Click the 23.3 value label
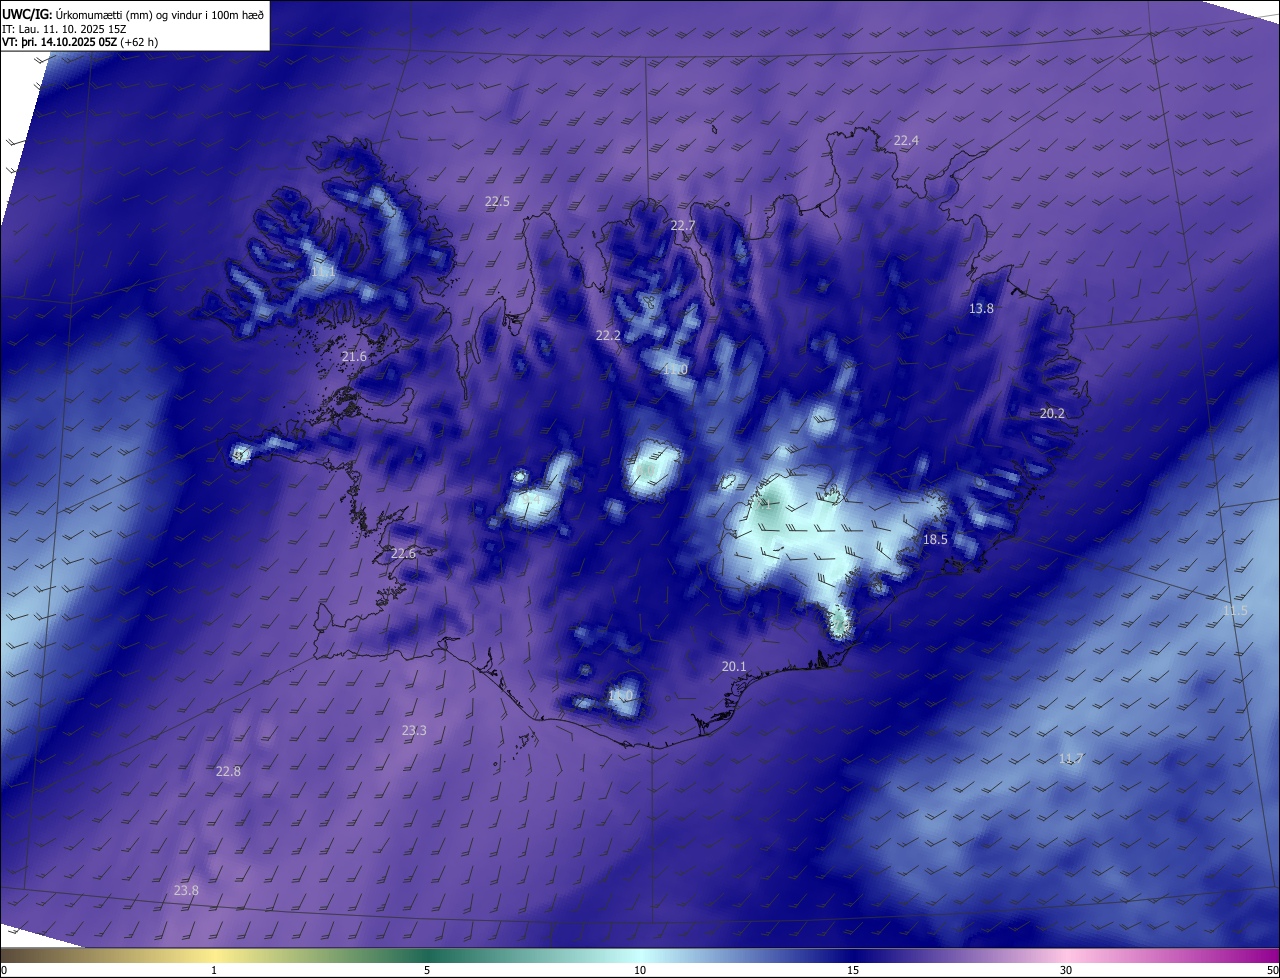 (414, 731)
